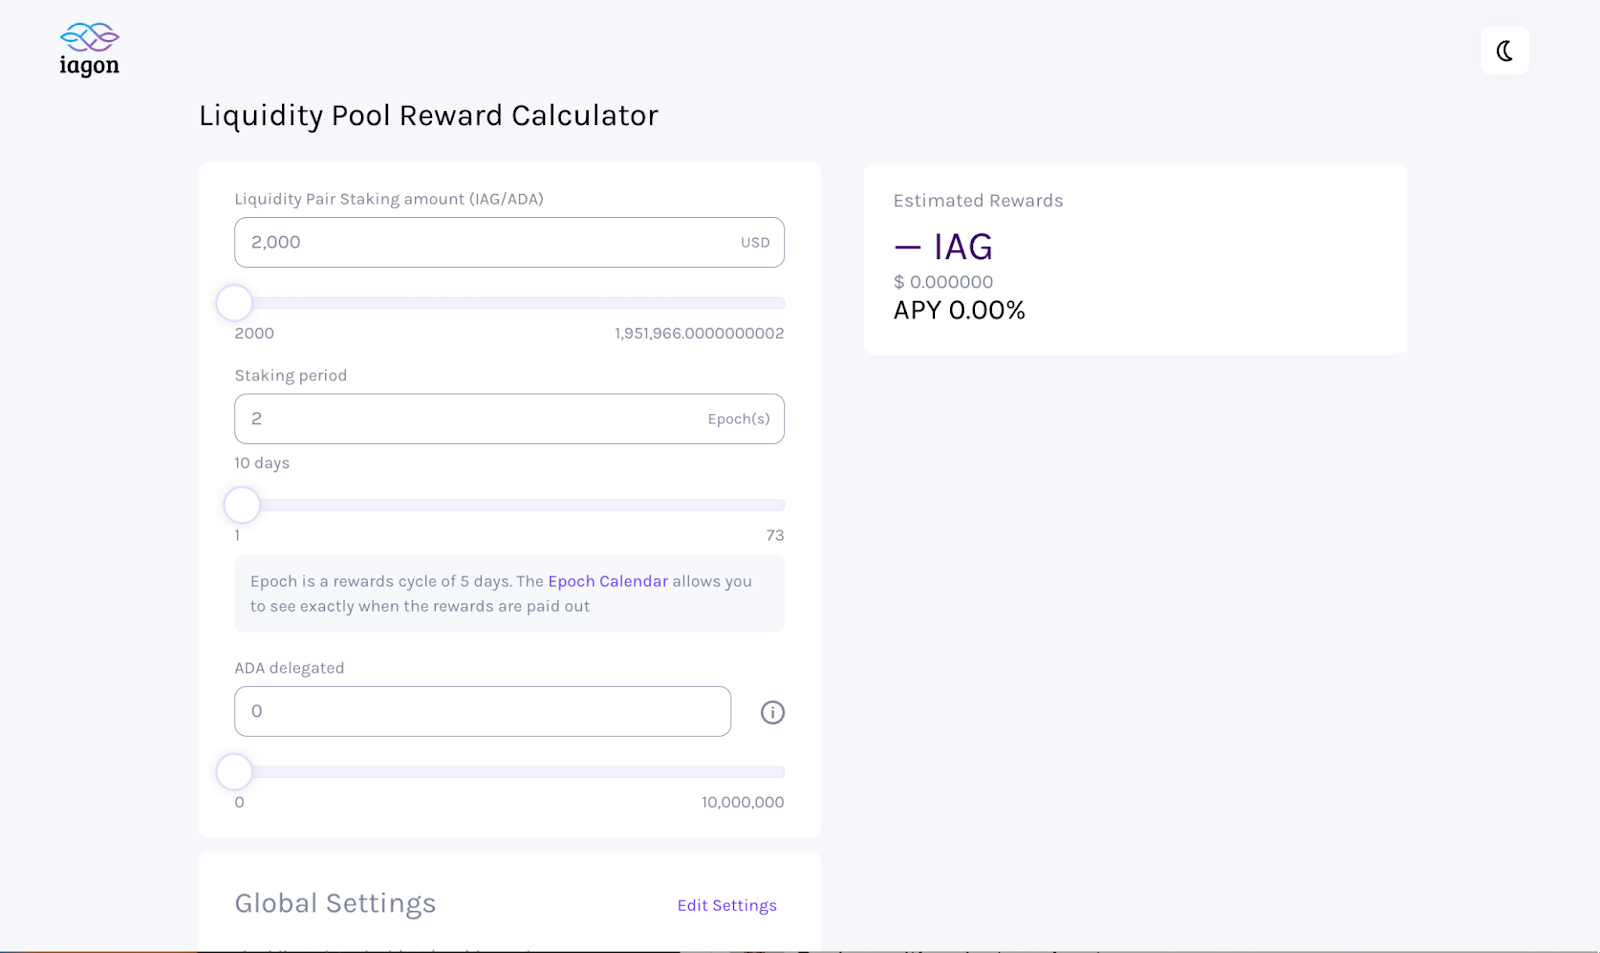Click the 10 days label

pyautogui.click(x=262, y=463)
